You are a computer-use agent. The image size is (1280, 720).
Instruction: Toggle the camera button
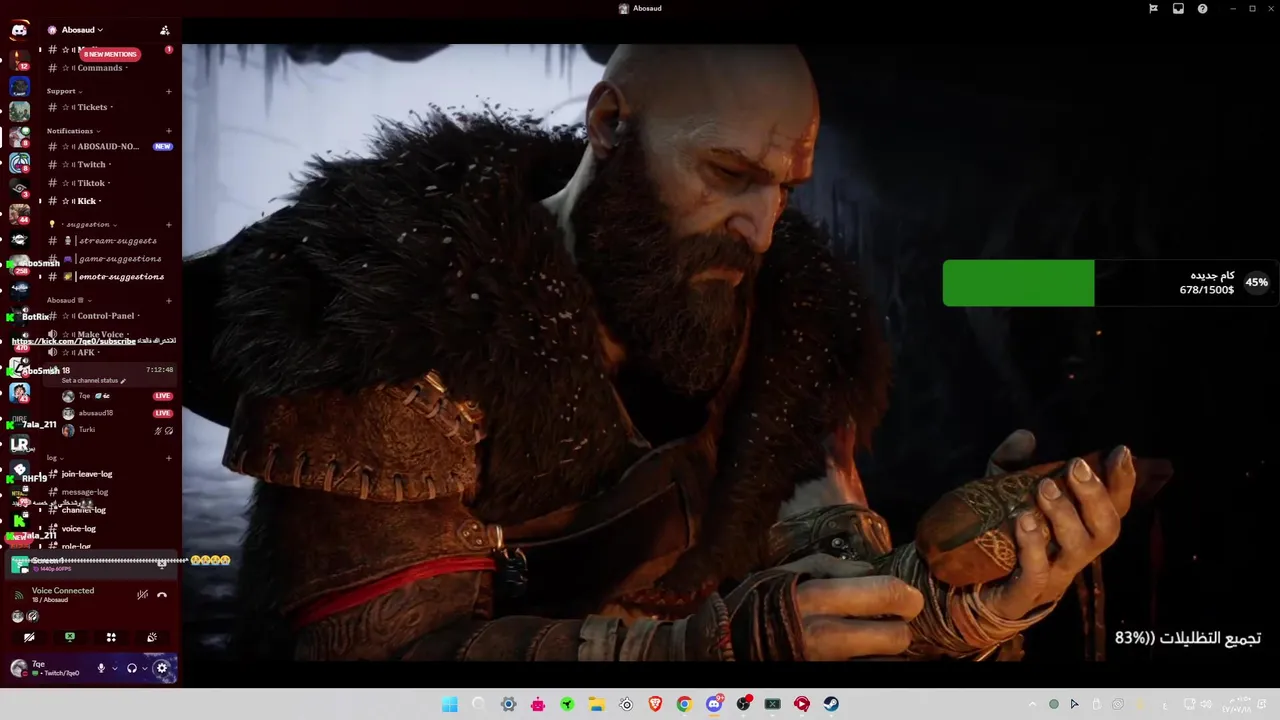tap(29, 637)
